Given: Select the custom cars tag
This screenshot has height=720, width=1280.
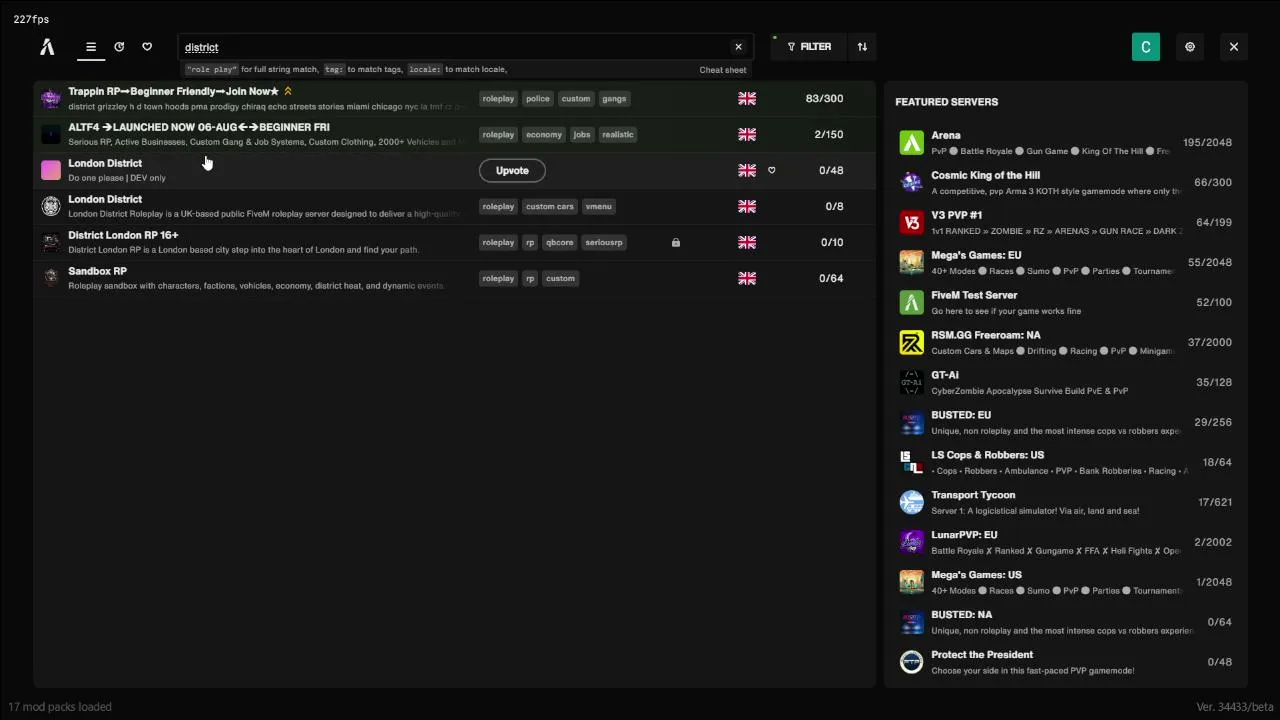Looking at the screenshot, I should pyautogui.click(x=550, y=206).
